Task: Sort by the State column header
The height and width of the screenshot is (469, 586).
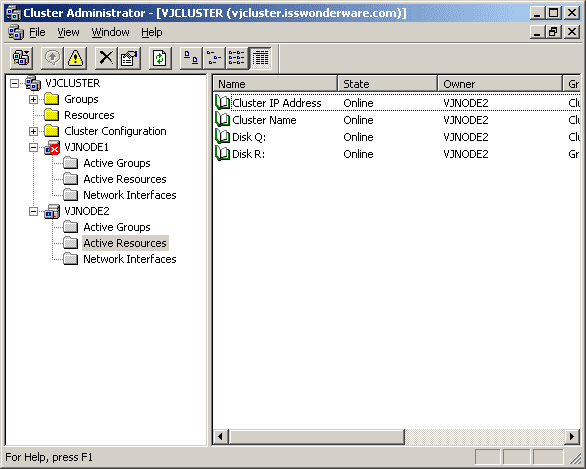Action: (388, 84)
